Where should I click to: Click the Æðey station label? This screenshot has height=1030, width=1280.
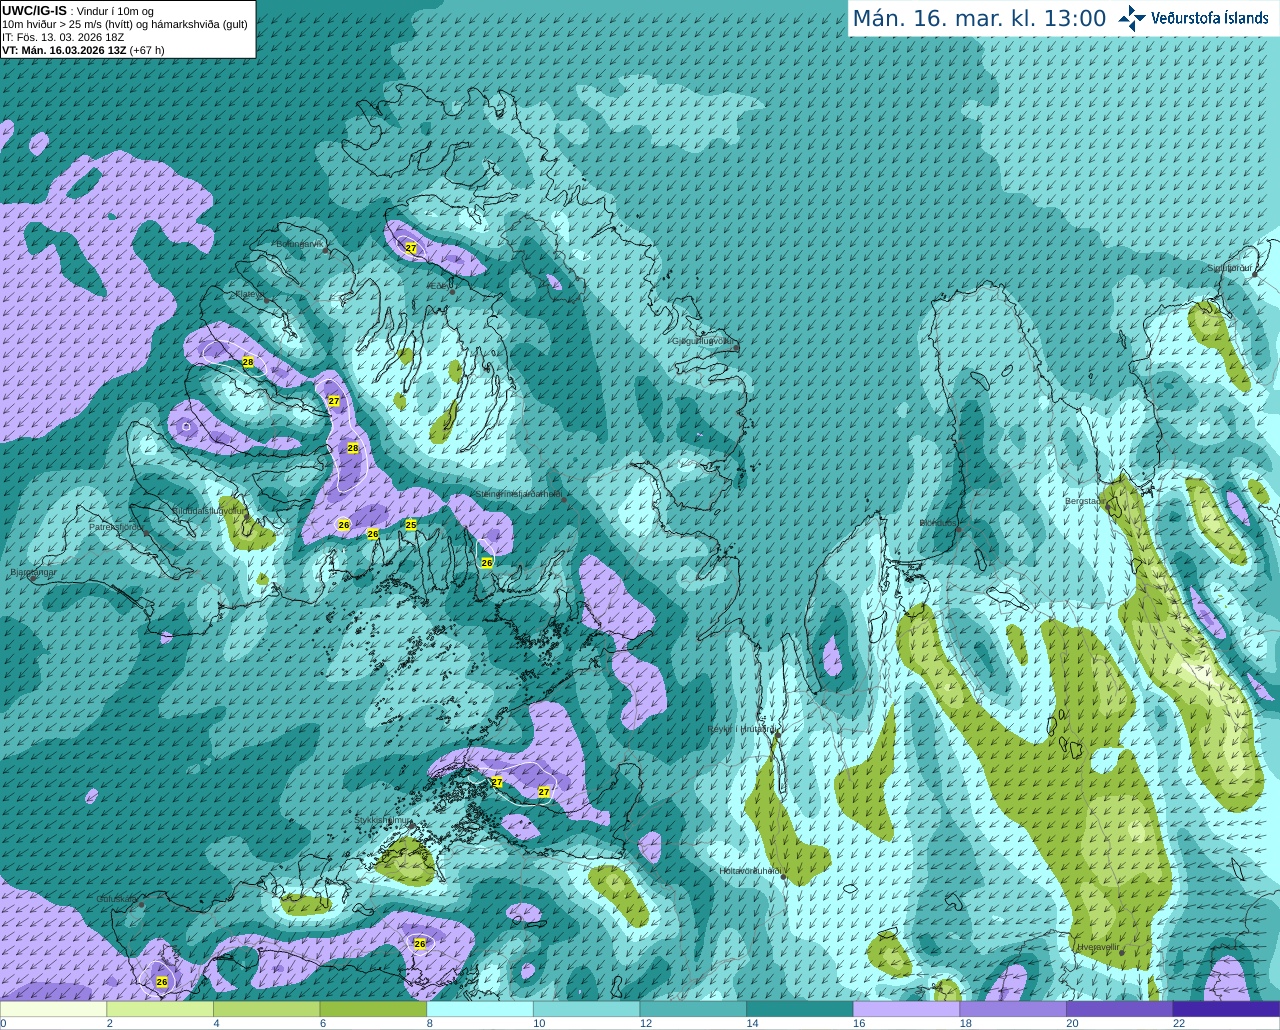point(438,286)
